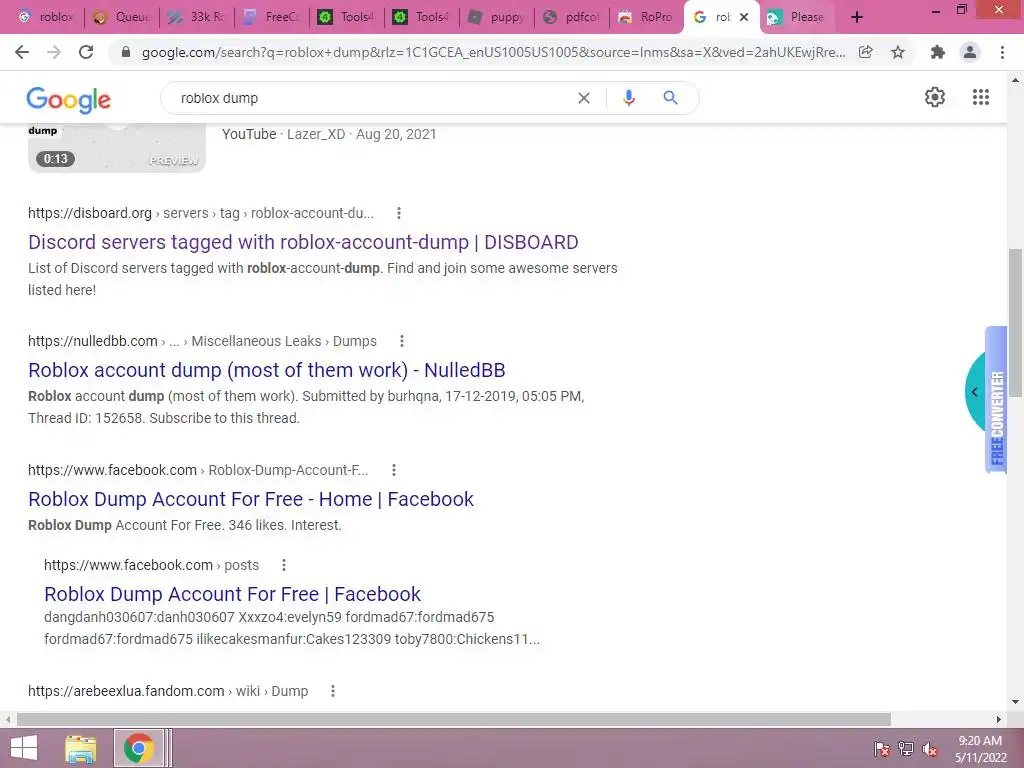Open 'Roblox Dump Account For Free - Home' link
The width and height of the screenshot is (1024, 768).
point(251,499)
